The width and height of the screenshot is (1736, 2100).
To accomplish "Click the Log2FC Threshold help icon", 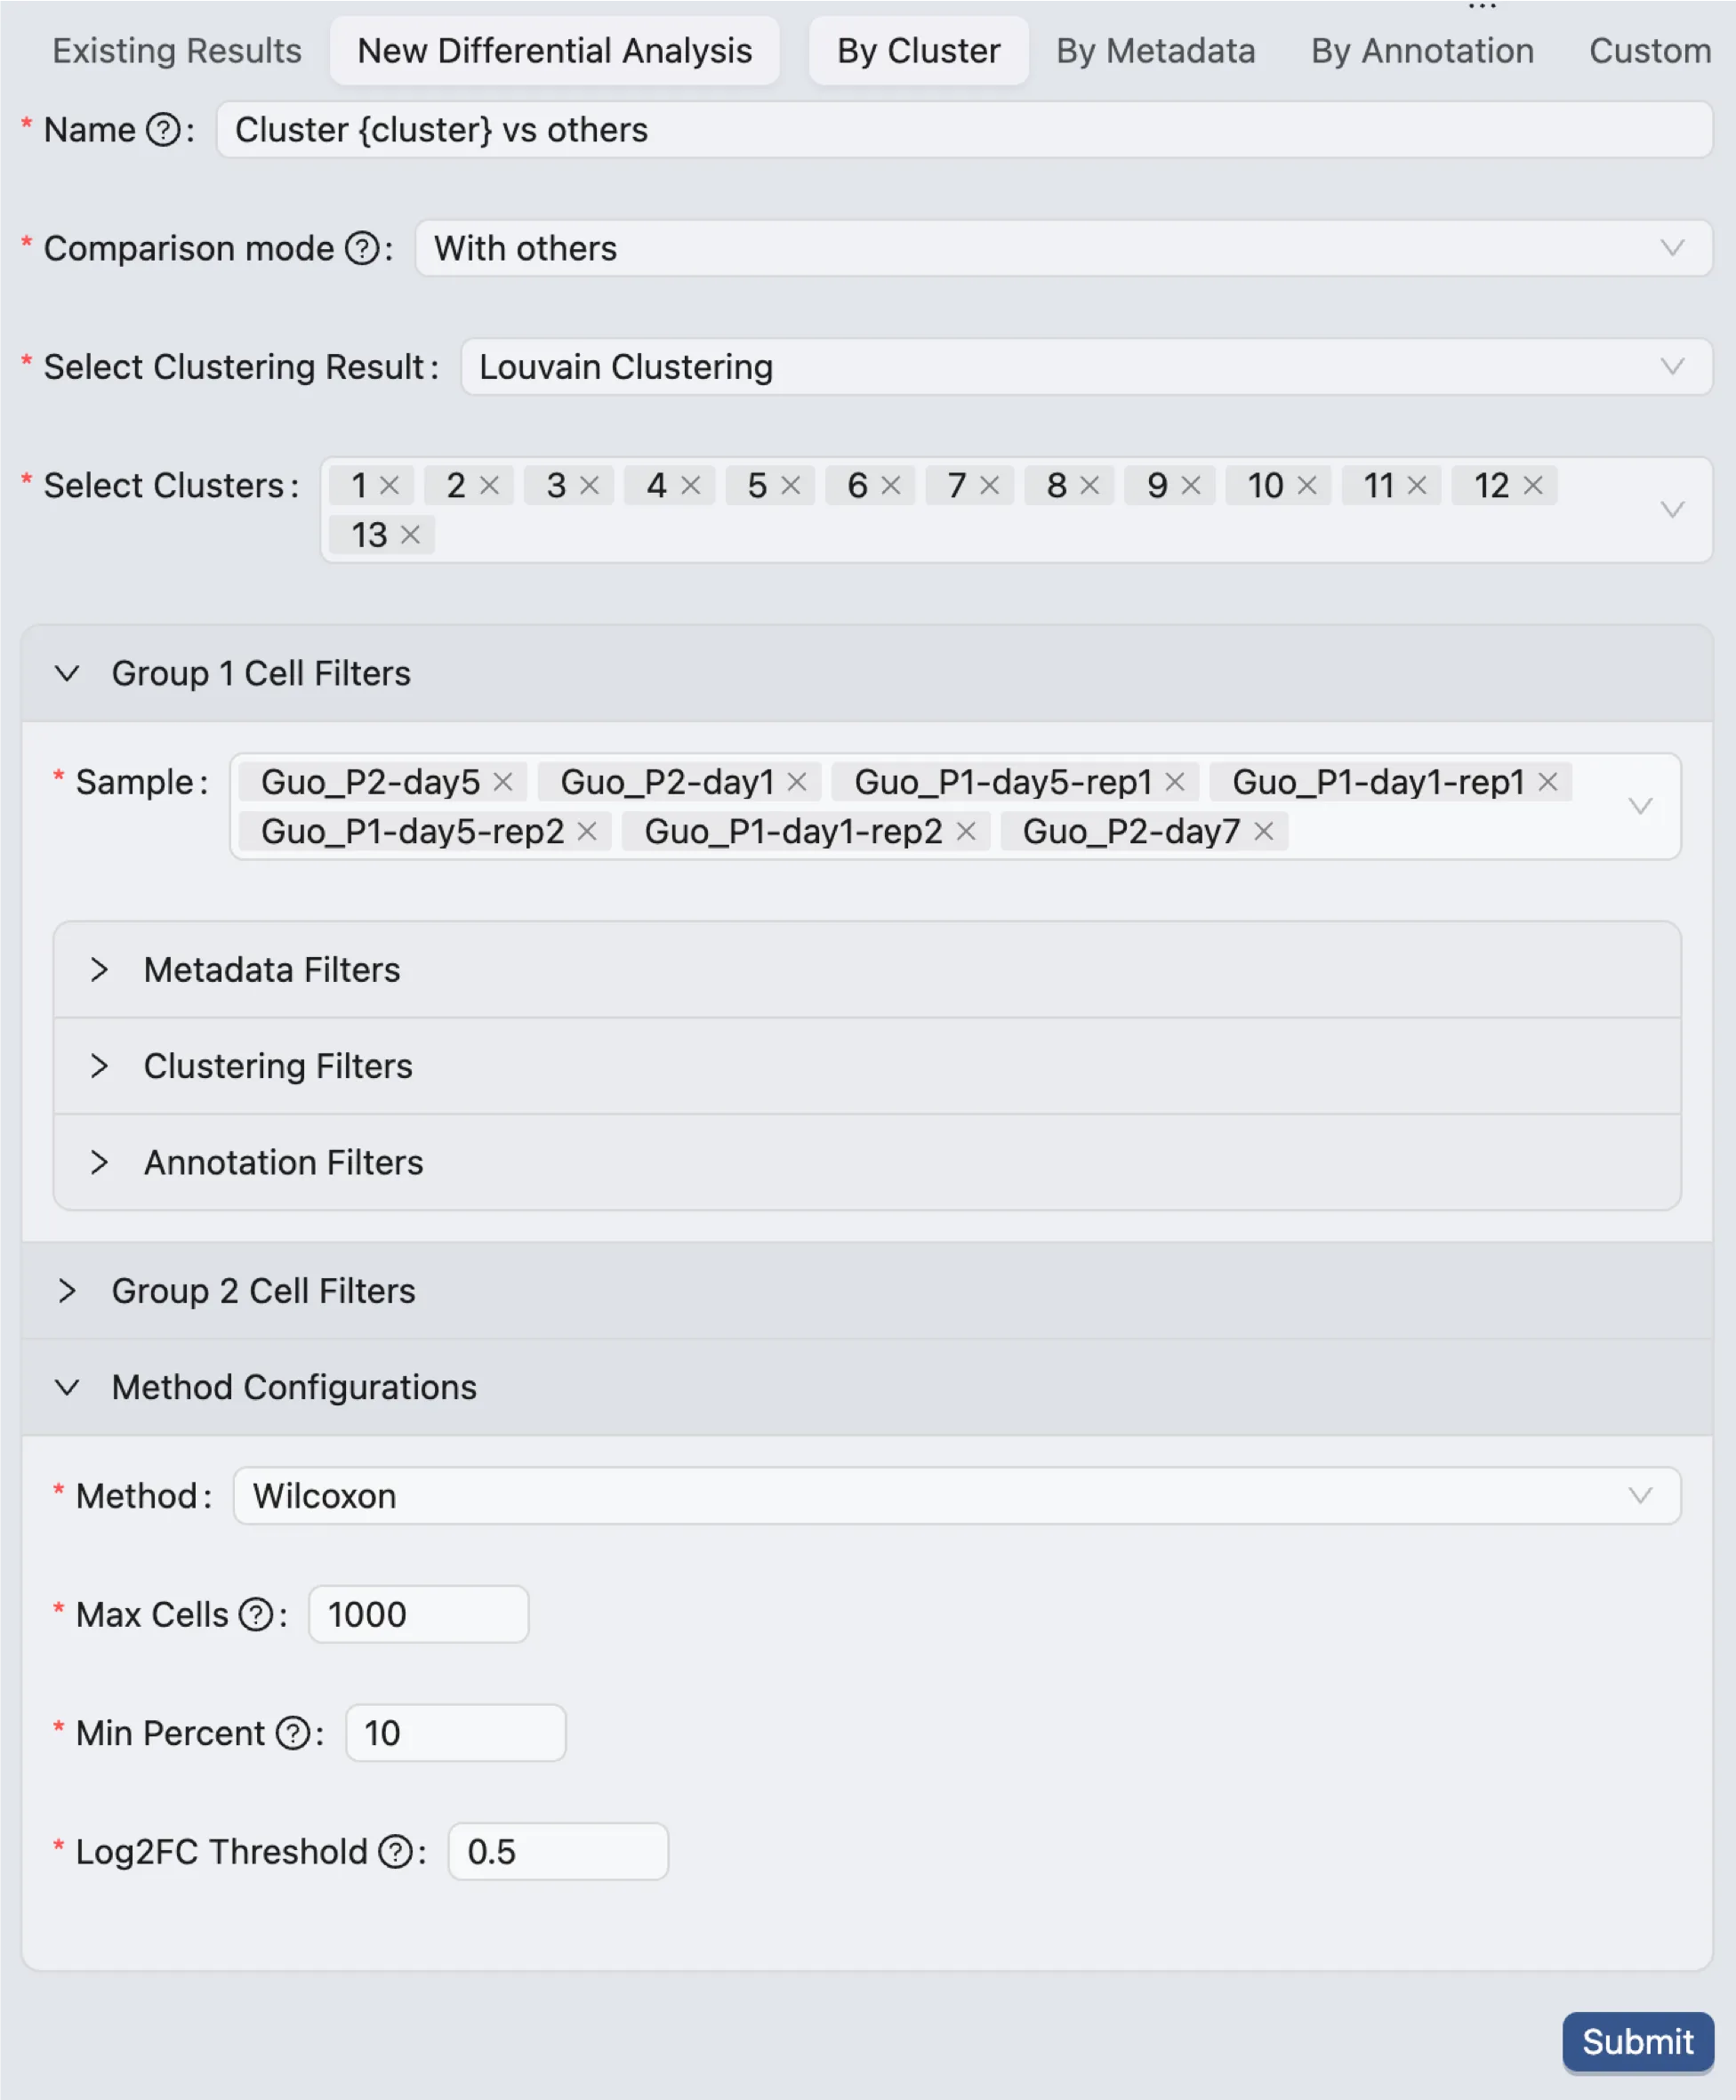I will point(396,1851).
